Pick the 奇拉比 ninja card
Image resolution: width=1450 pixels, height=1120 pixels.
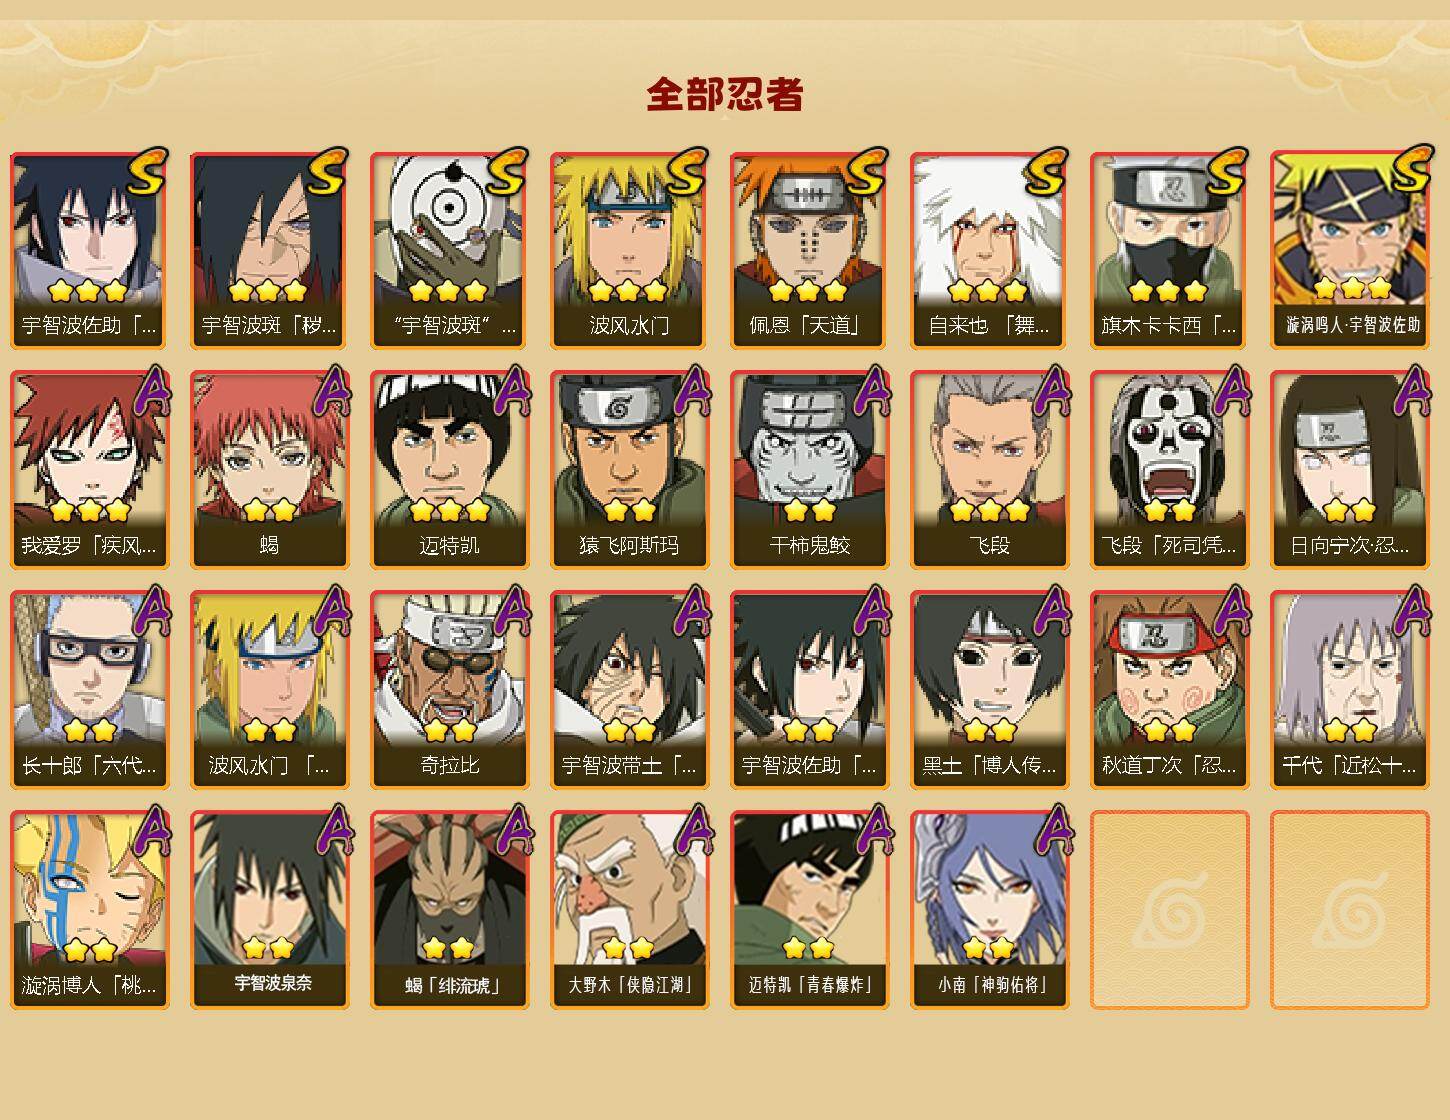click(x=449, y=690)
